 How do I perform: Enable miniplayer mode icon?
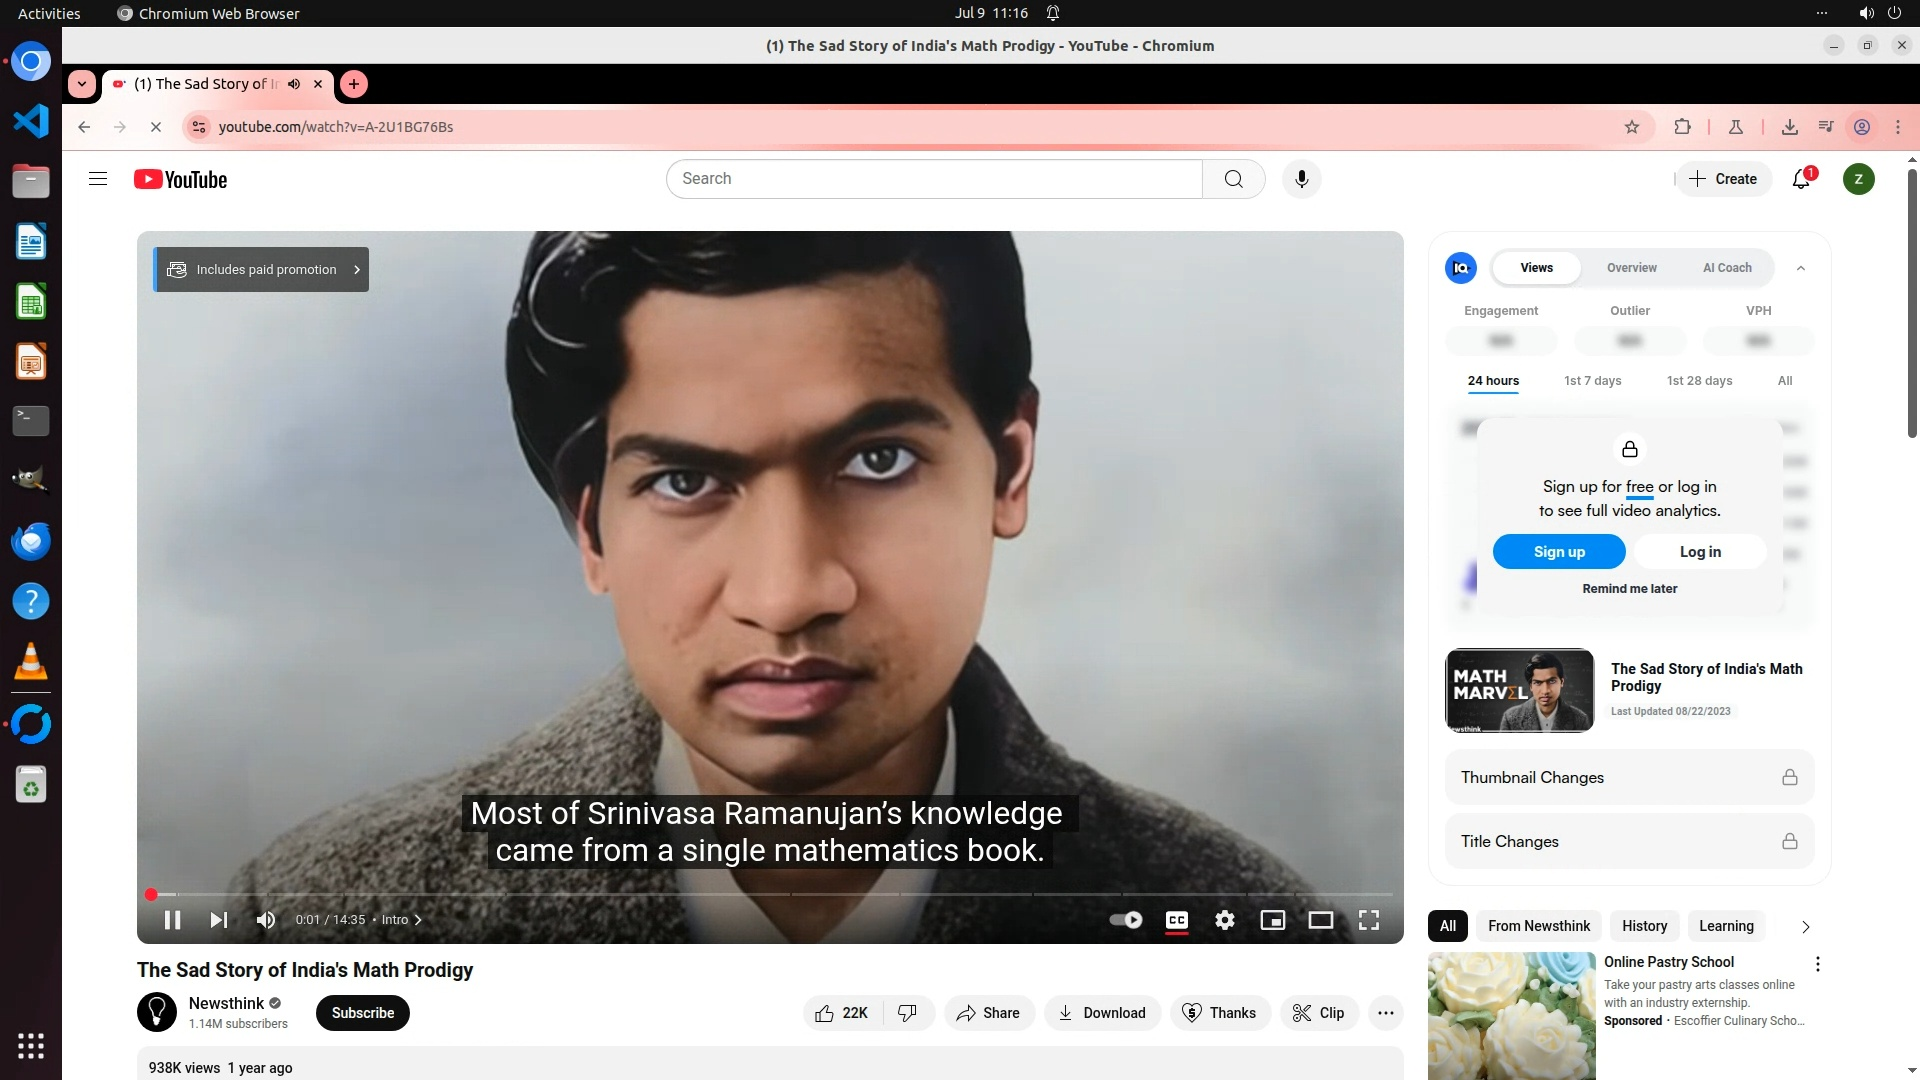1272,920
